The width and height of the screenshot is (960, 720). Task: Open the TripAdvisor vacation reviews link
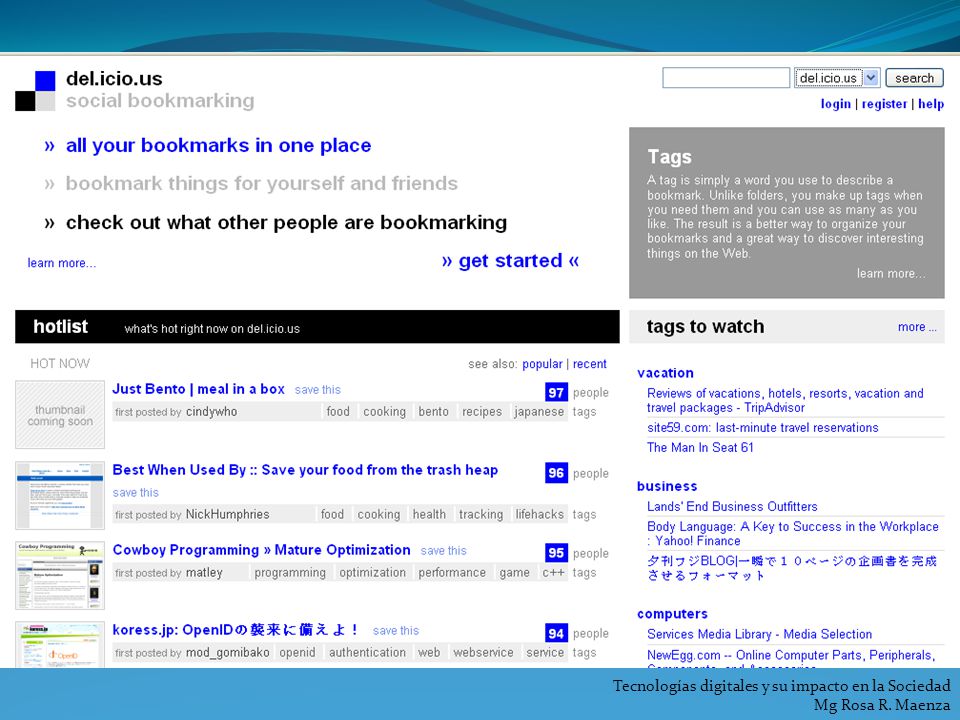coord(785,400)
